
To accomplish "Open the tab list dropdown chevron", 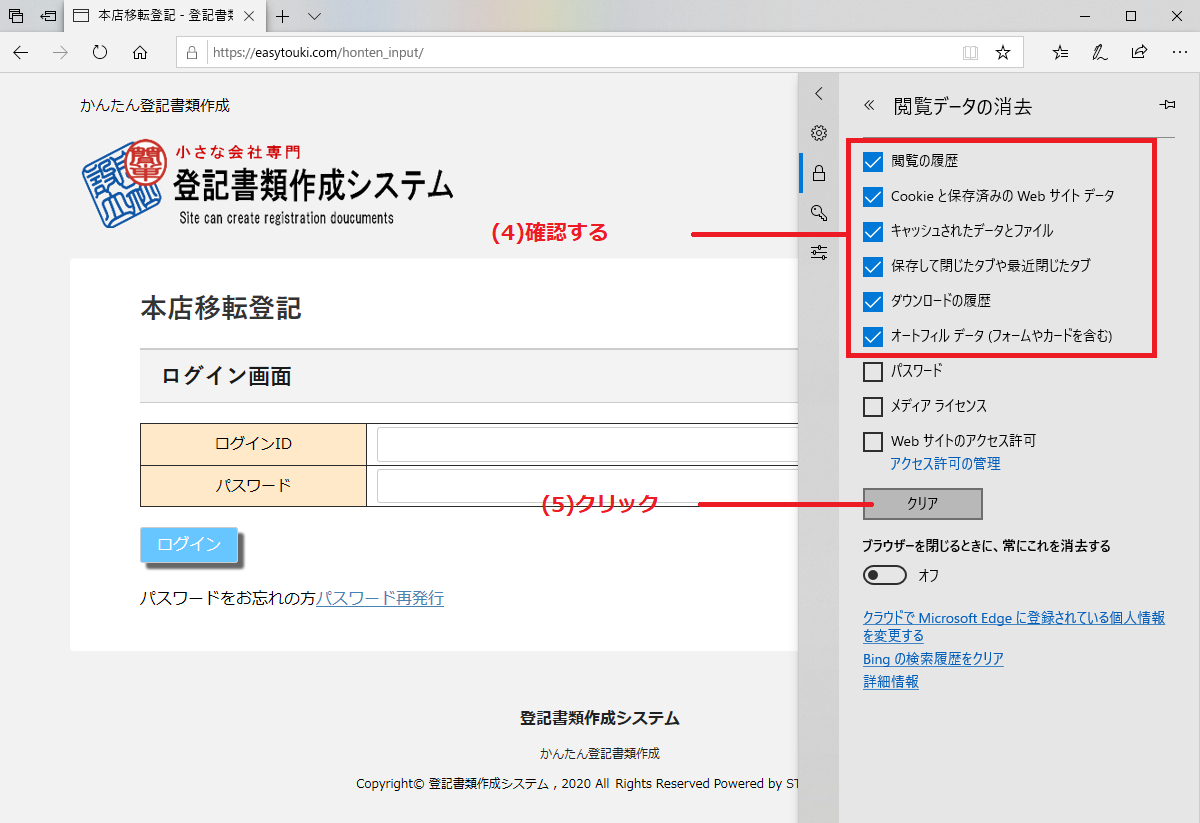I will [314, 16].
